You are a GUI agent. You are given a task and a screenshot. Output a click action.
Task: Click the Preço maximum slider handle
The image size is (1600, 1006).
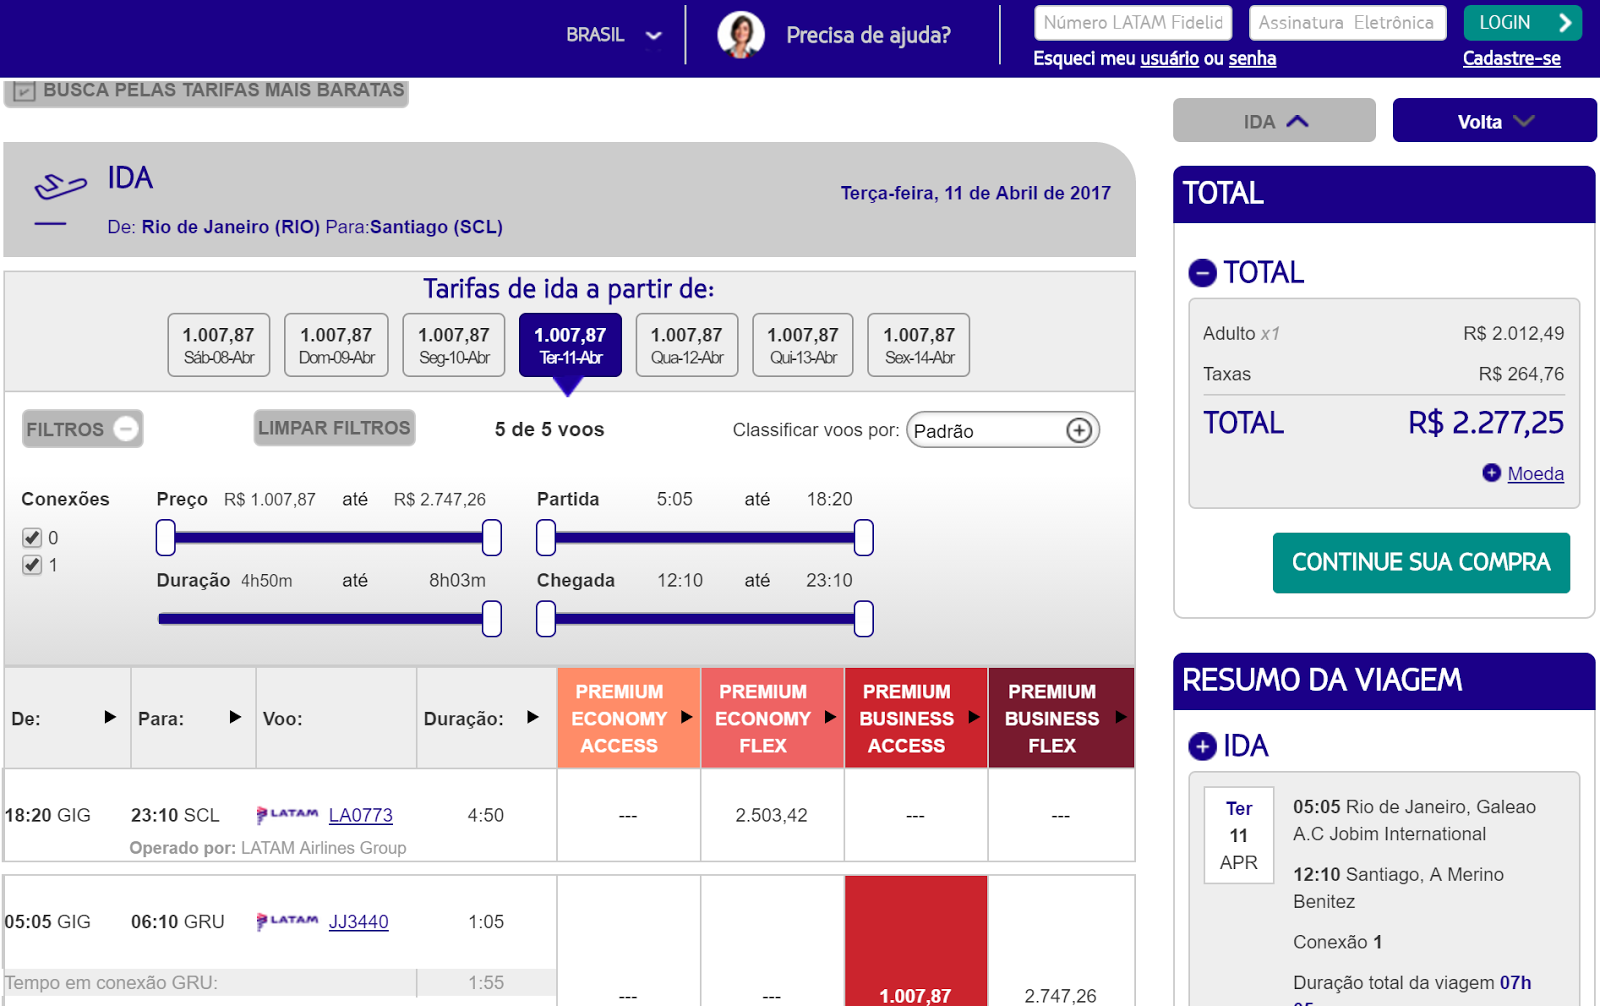(x=492, y=538)
